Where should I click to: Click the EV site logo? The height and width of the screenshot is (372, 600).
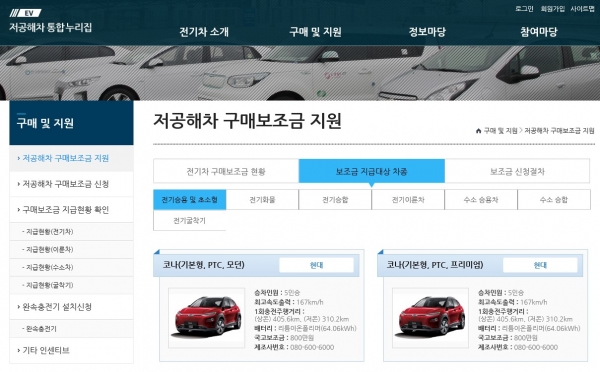pyautogui.click(x=51, y=21)
